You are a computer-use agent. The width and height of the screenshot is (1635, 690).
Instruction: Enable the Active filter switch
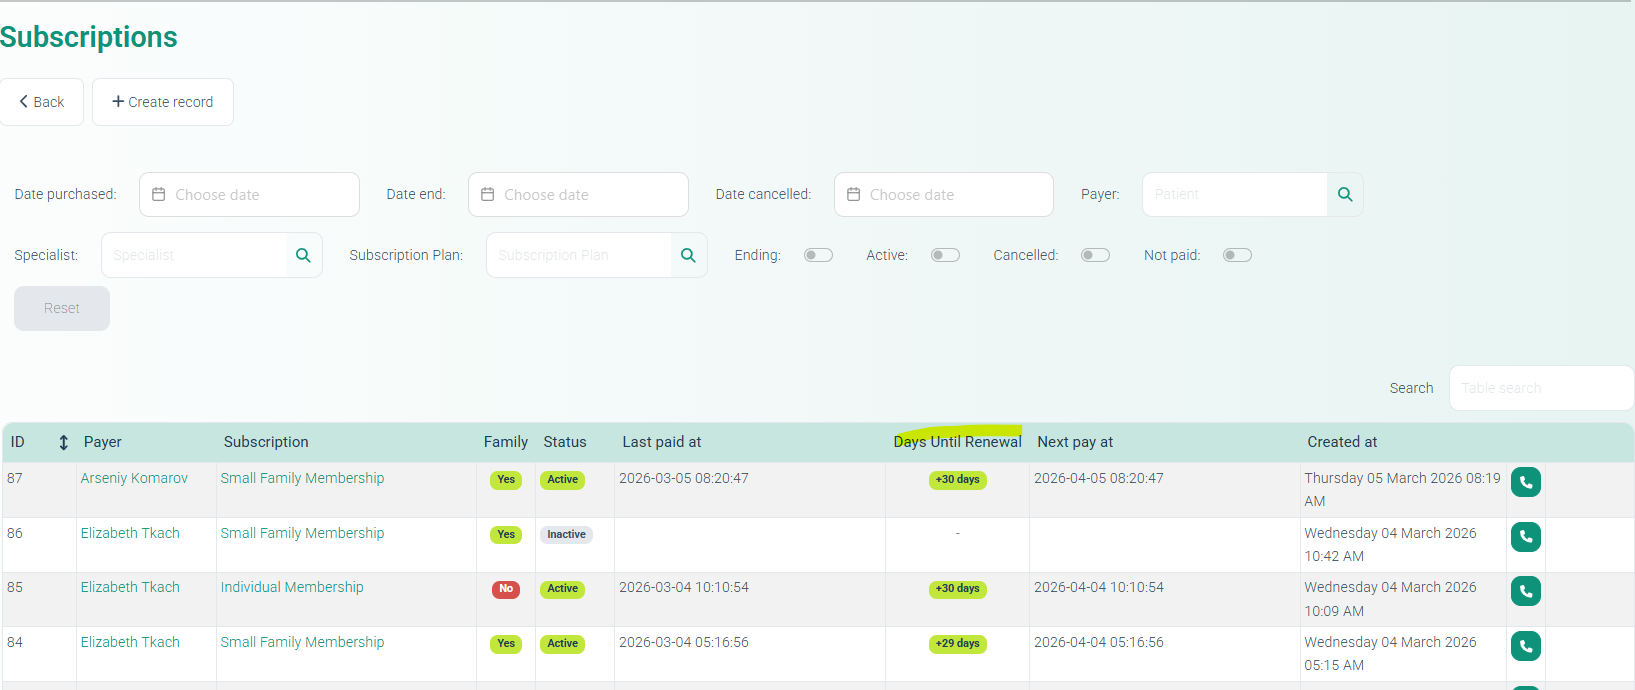coord(945,255)
